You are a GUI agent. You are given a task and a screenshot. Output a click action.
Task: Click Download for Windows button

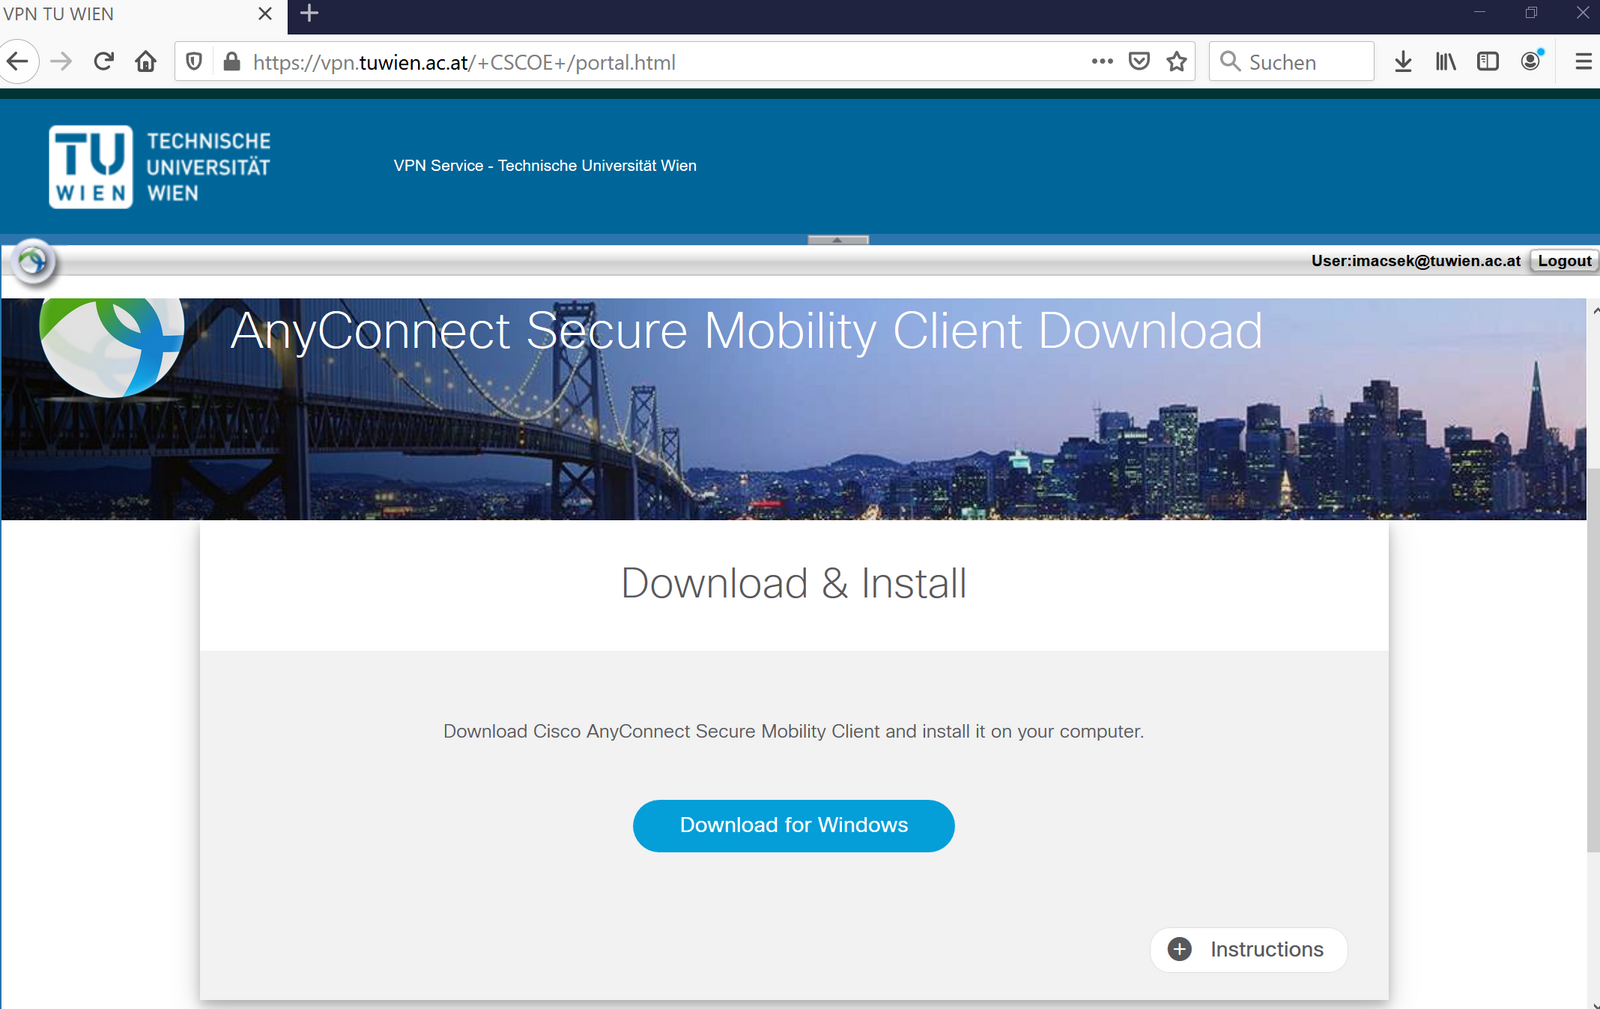tap(794, 826)
